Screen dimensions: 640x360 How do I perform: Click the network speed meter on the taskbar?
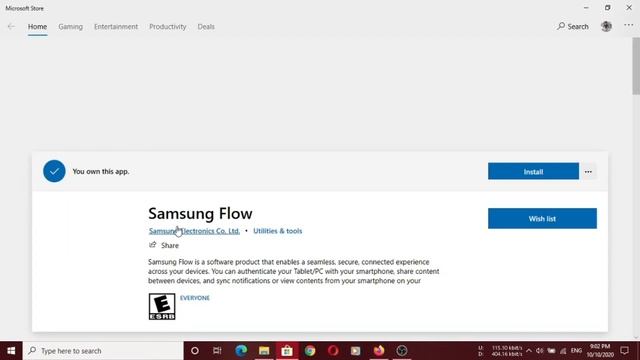click(x=500, y=351)
